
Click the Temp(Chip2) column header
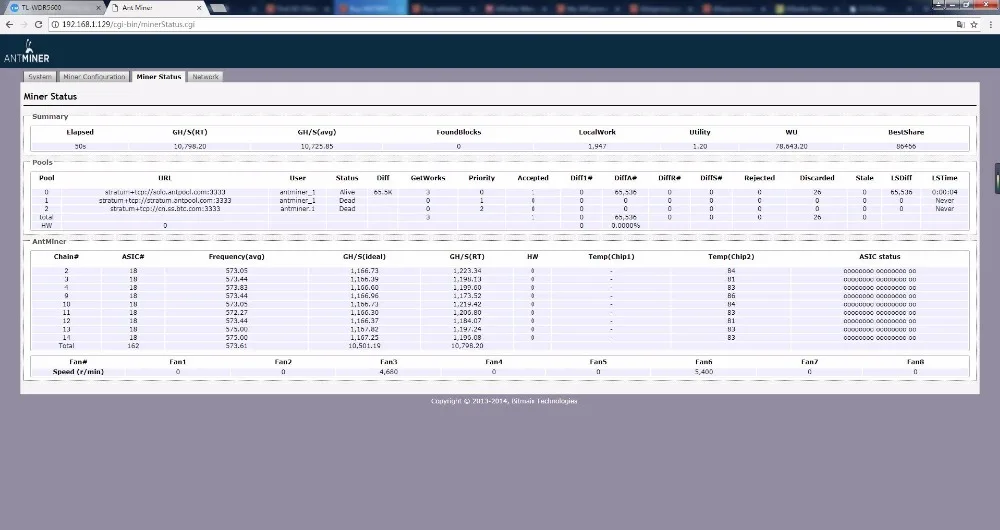pos(731,256)
